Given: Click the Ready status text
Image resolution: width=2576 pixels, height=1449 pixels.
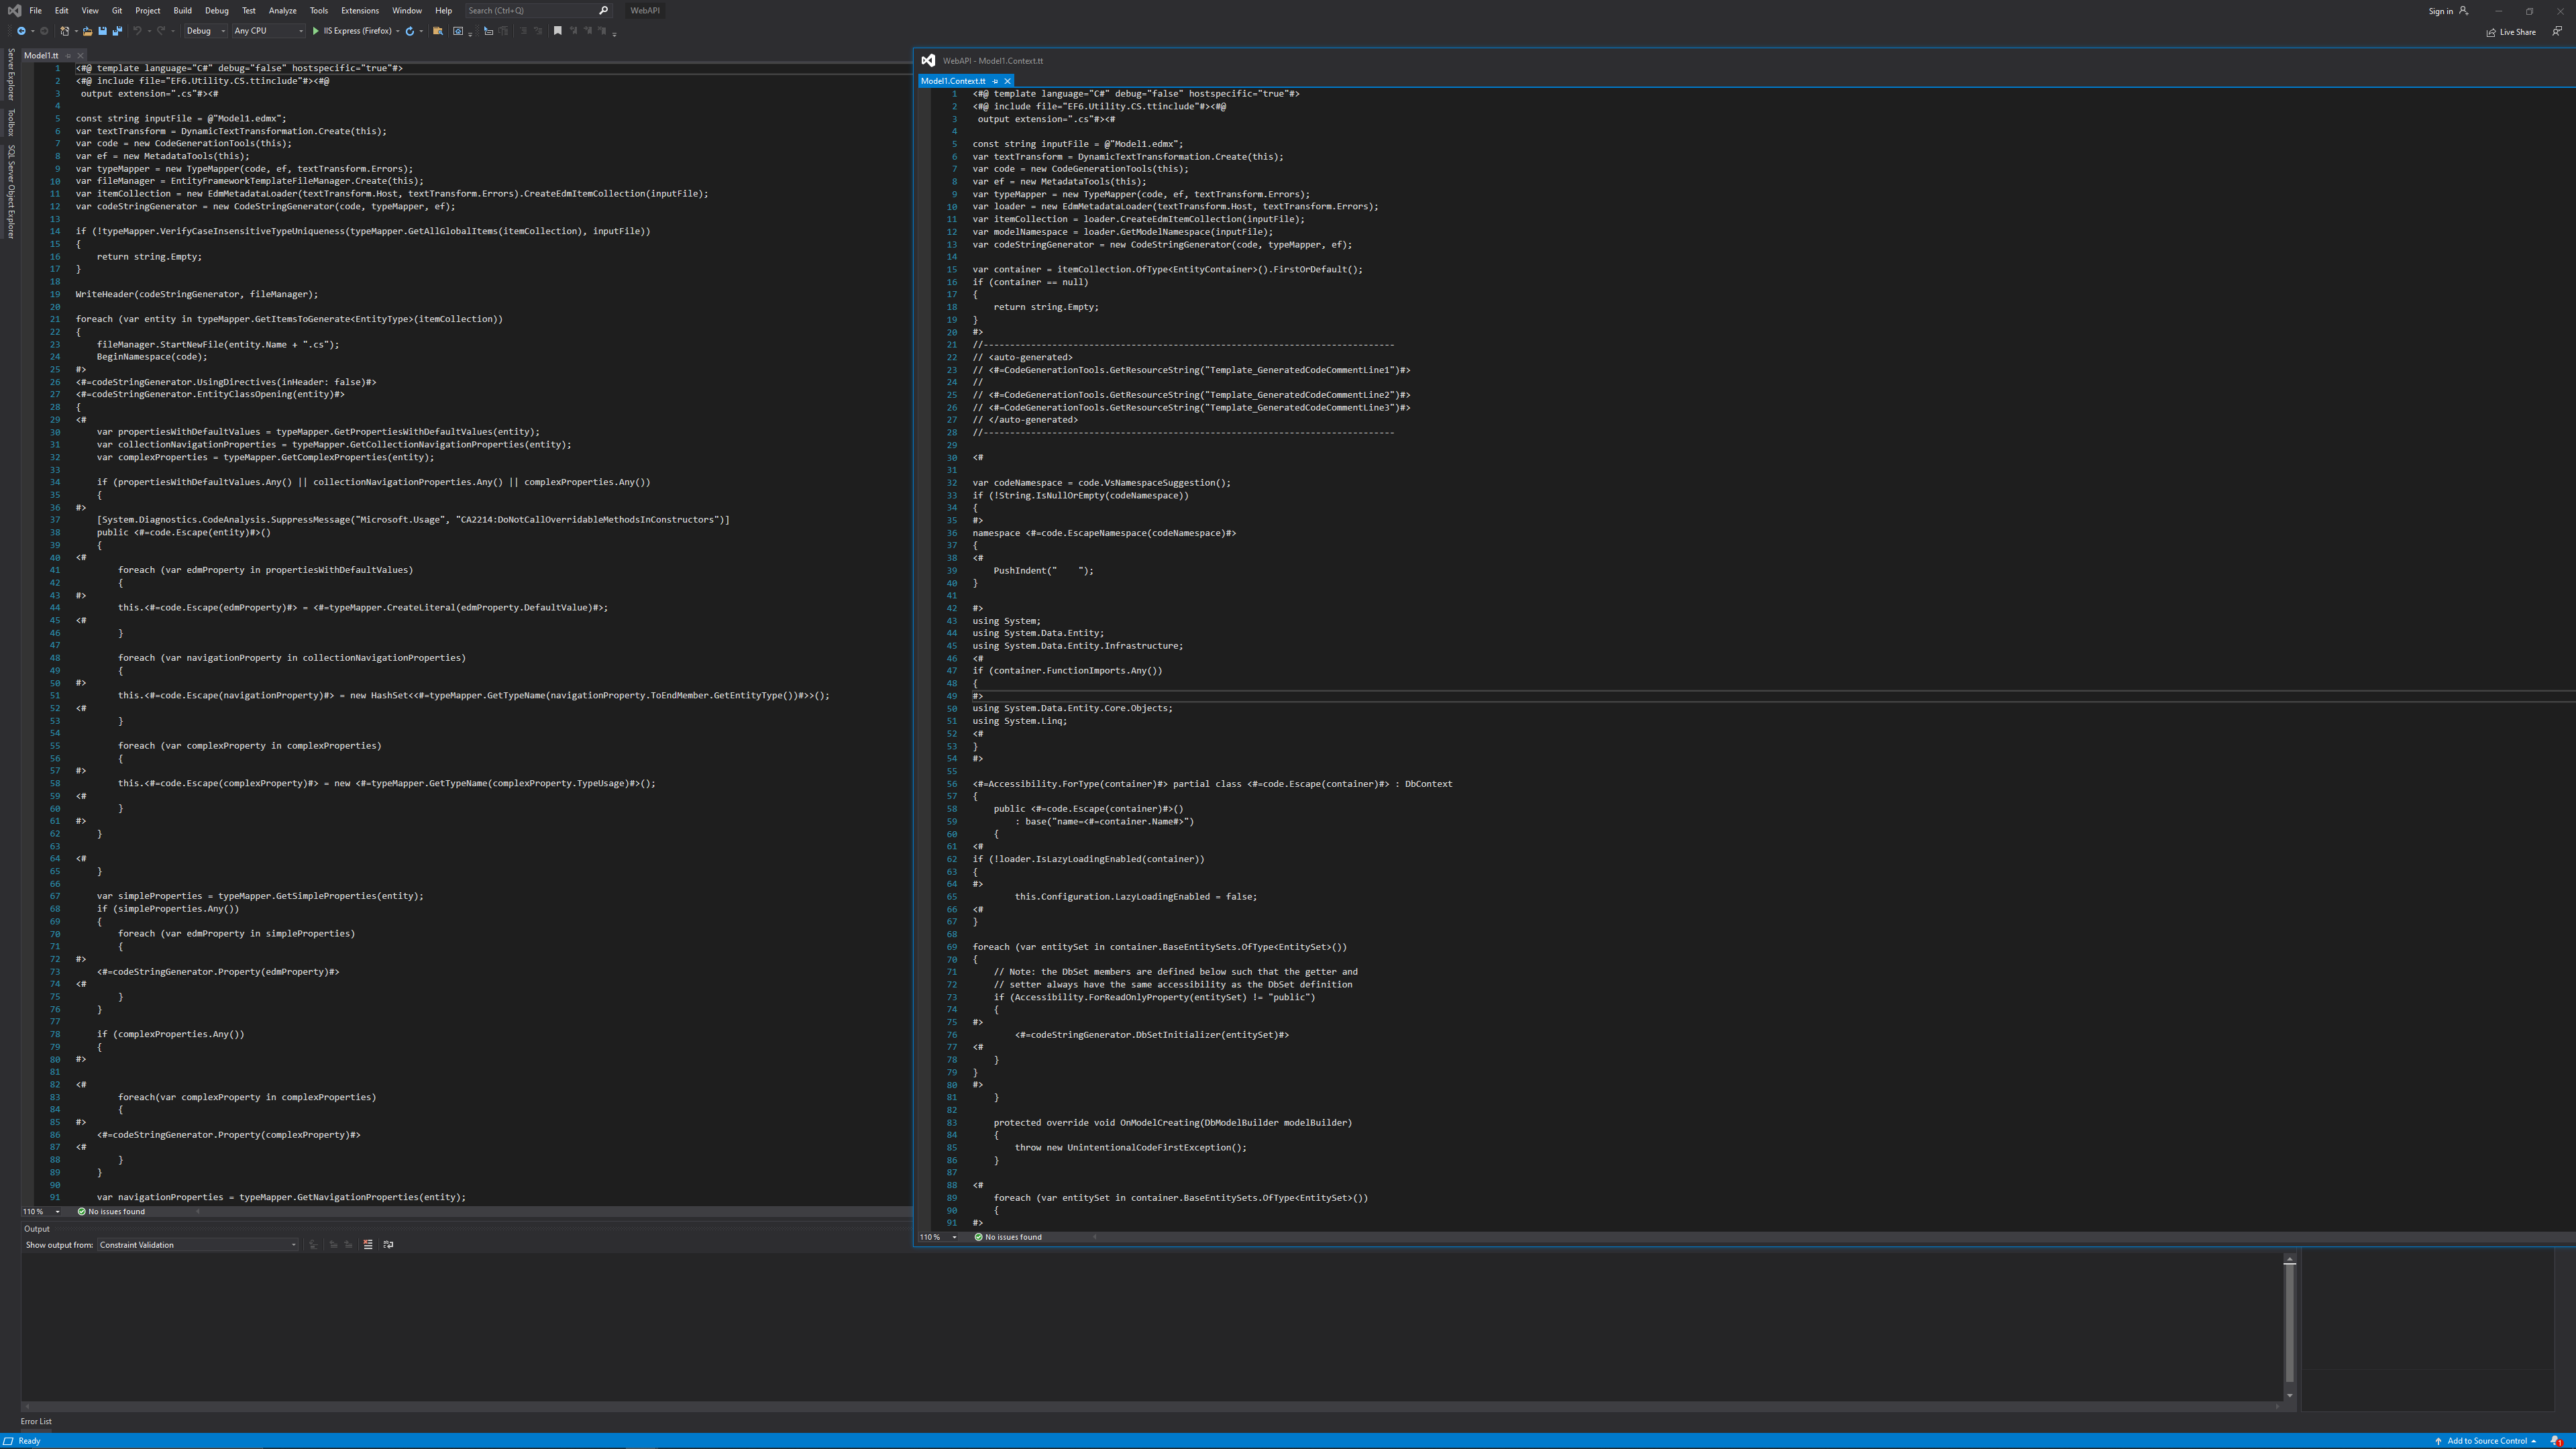Looking at the screenshot, I should pos(30,1441).
